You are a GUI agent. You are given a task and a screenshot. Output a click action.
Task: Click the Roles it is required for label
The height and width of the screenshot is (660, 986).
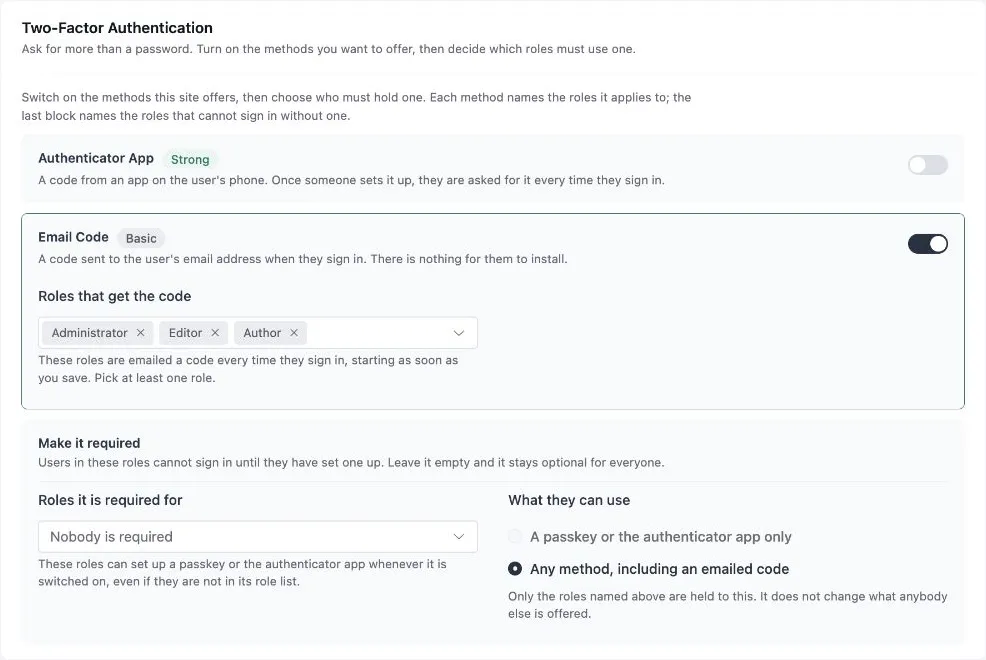tap(110, 500)
